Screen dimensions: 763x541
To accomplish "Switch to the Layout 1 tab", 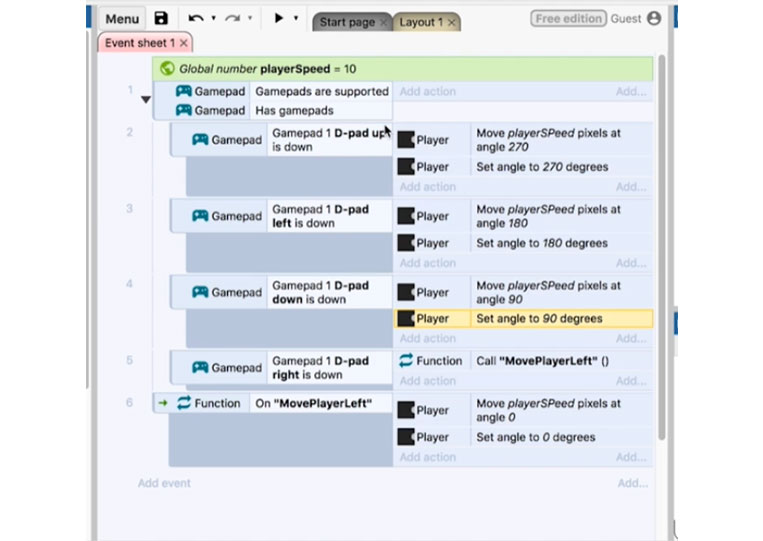I will (421, 22).
